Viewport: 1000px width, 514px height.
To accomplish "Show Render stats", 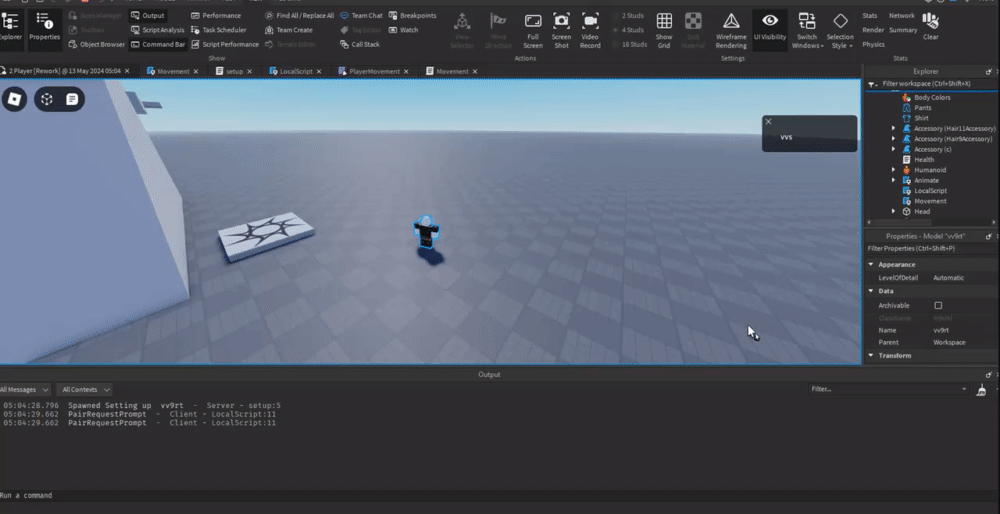I will (873, 30).
